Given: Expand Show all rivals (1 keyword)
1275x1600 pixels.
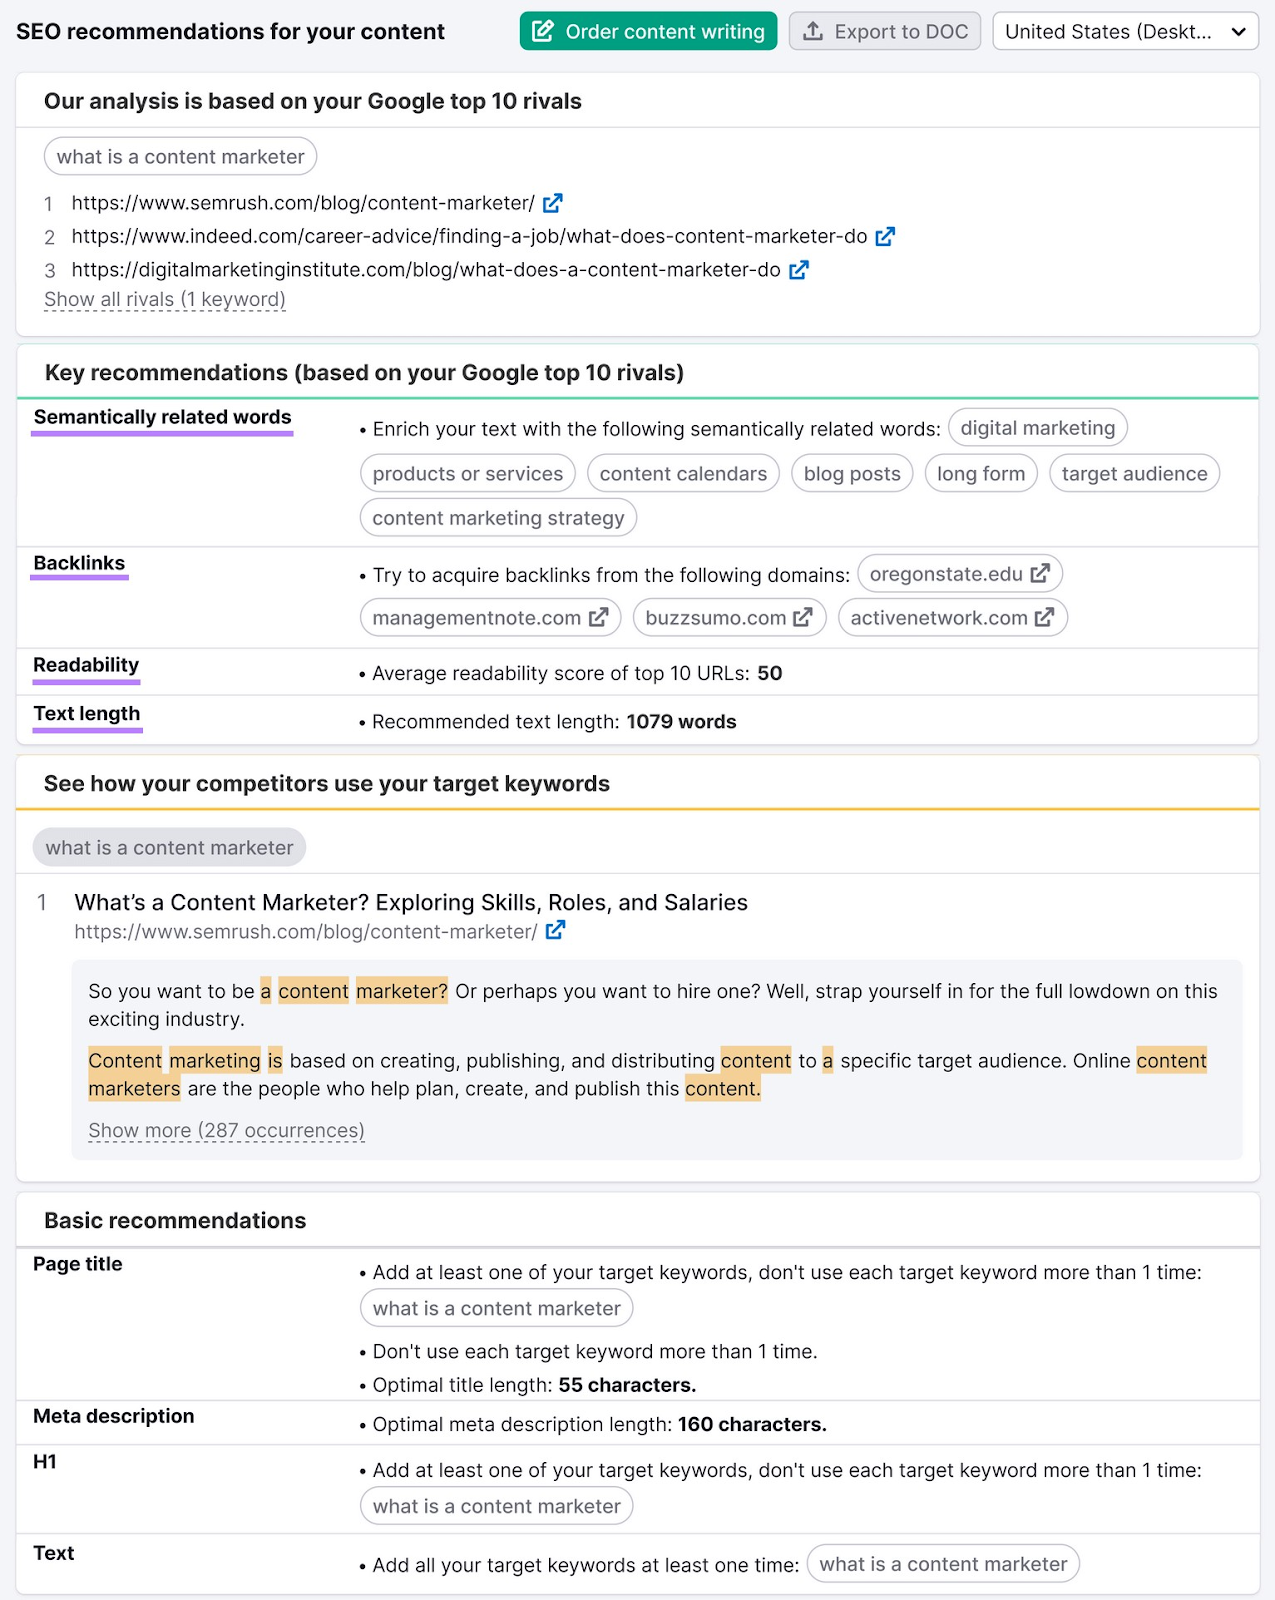Looking at the screenshot, I should (164, 299).
